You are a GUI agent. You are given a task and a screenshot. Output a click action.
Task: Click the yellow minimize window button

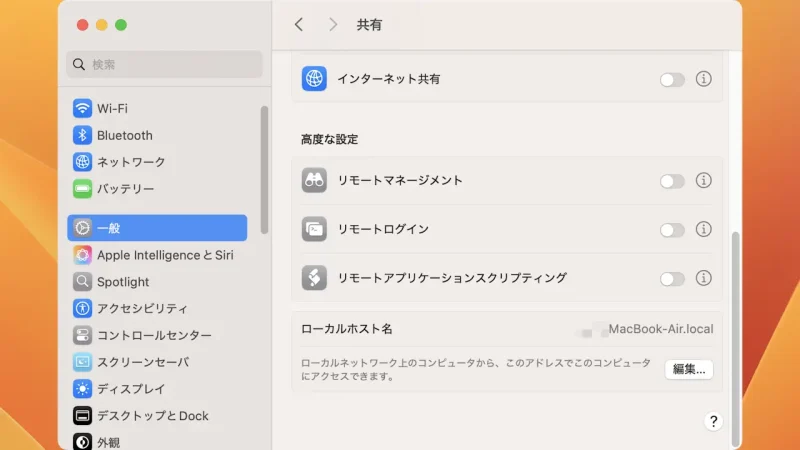pyautogui.click(x=102, y=24)
